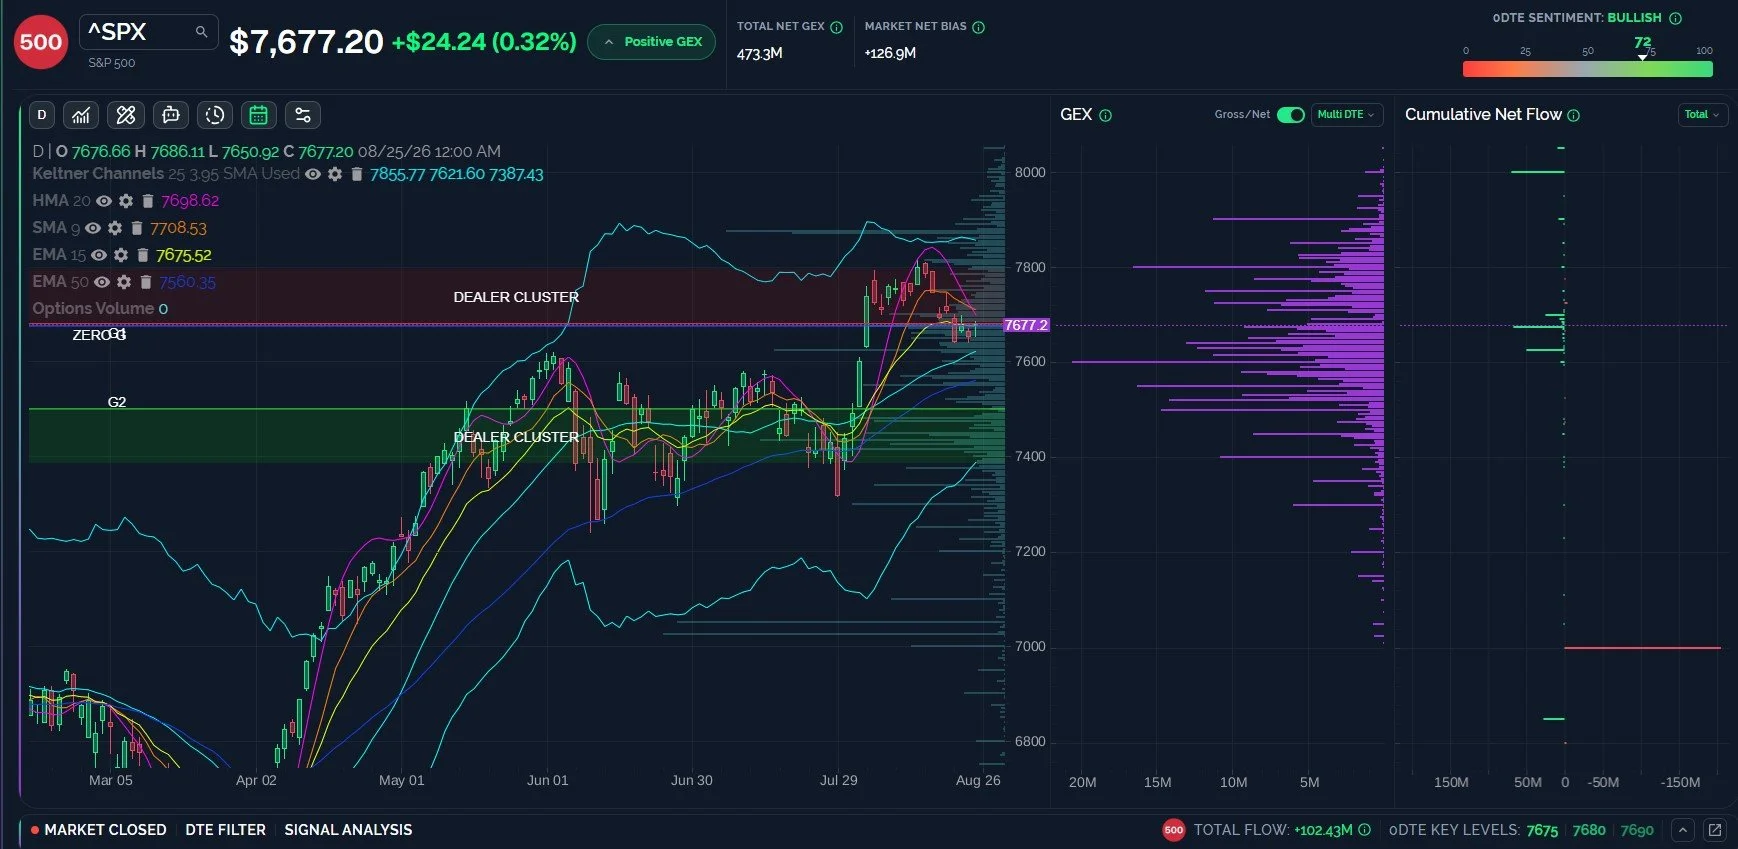Open the Multi DTE dropdown
1738x849 pixels.
tap(1346, 115)
